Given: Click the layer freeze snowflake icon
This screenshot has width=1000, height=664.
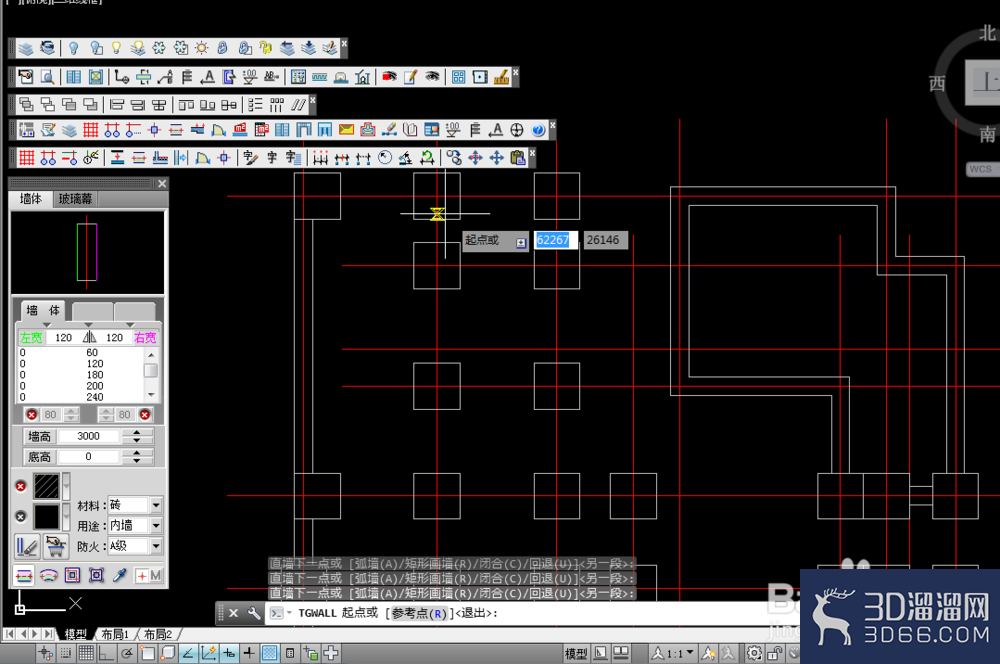Looking at the screenshot, I should click(x=159, y=48).
